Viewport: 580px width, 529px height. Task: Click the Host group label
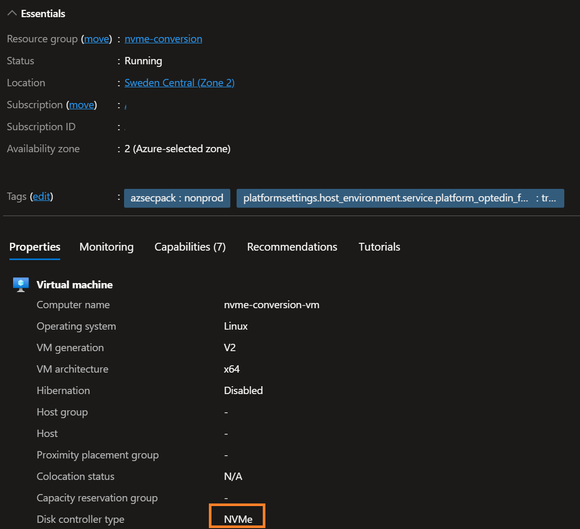(62, 412)
